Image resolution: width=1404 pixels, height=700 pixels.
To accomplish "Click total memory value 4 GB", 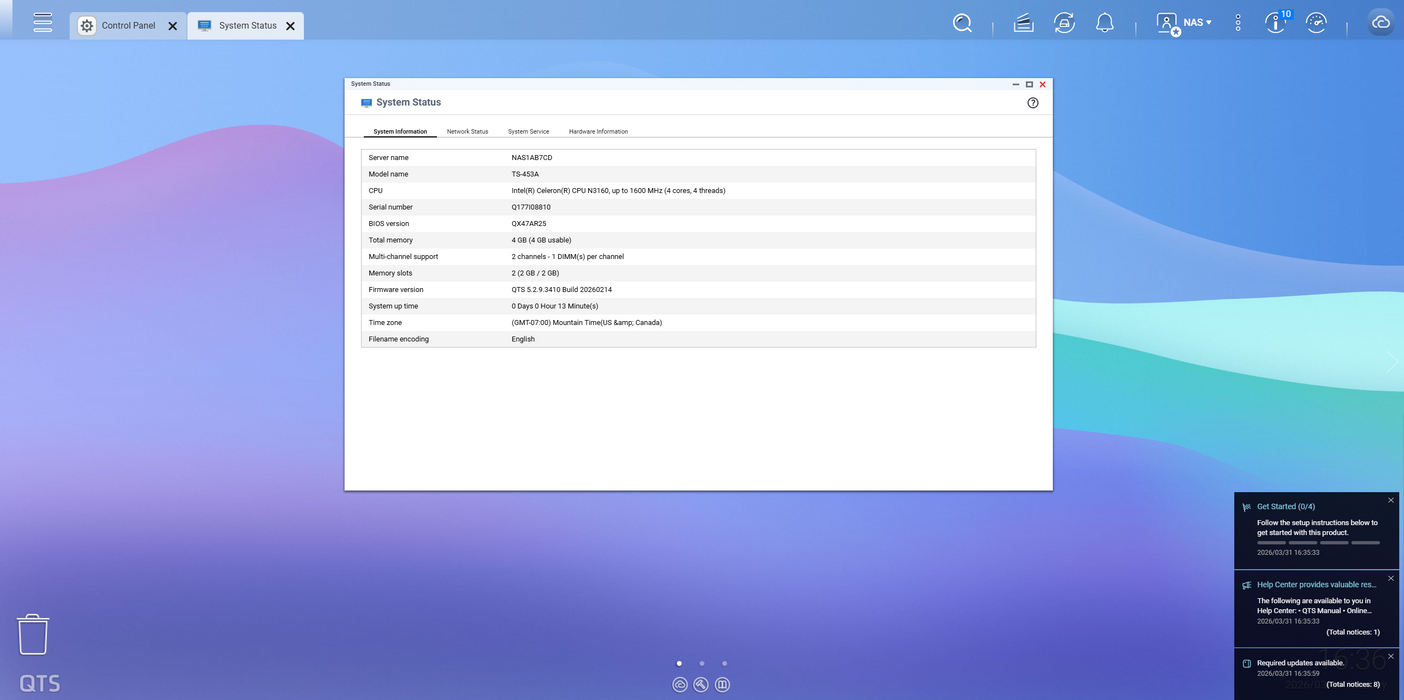I will point(541,240).
